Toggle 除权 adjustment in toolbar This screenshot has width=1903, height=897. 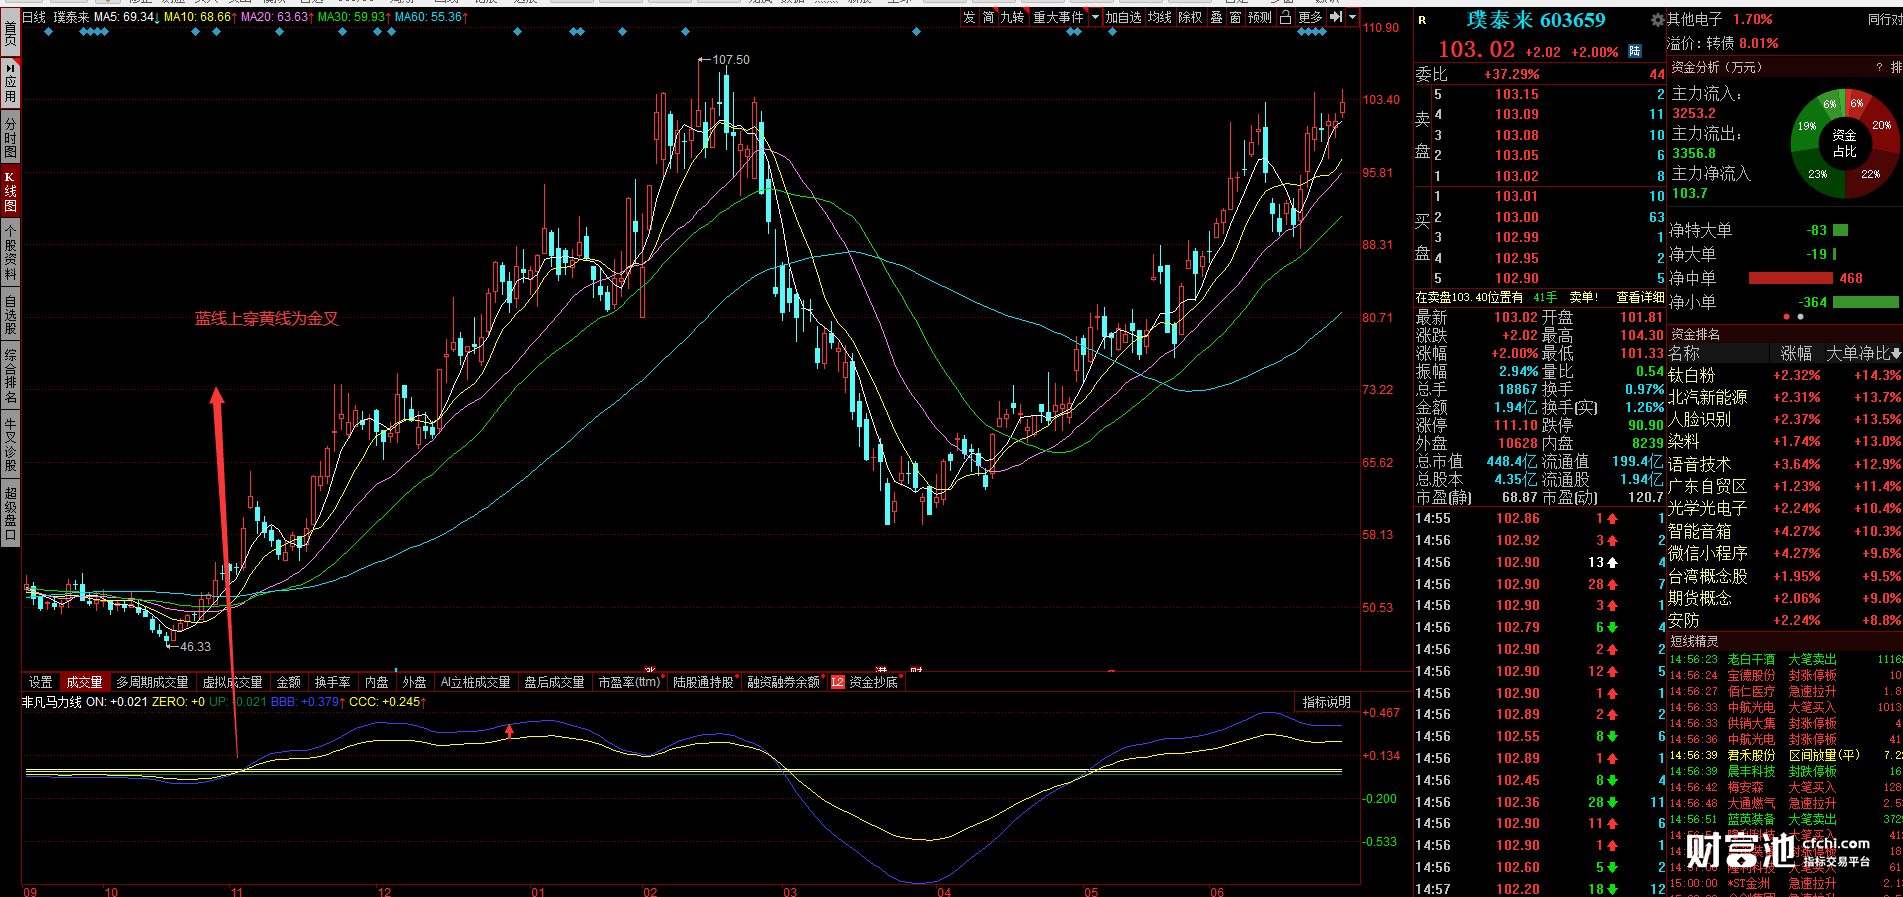[x=1190, y=17]
